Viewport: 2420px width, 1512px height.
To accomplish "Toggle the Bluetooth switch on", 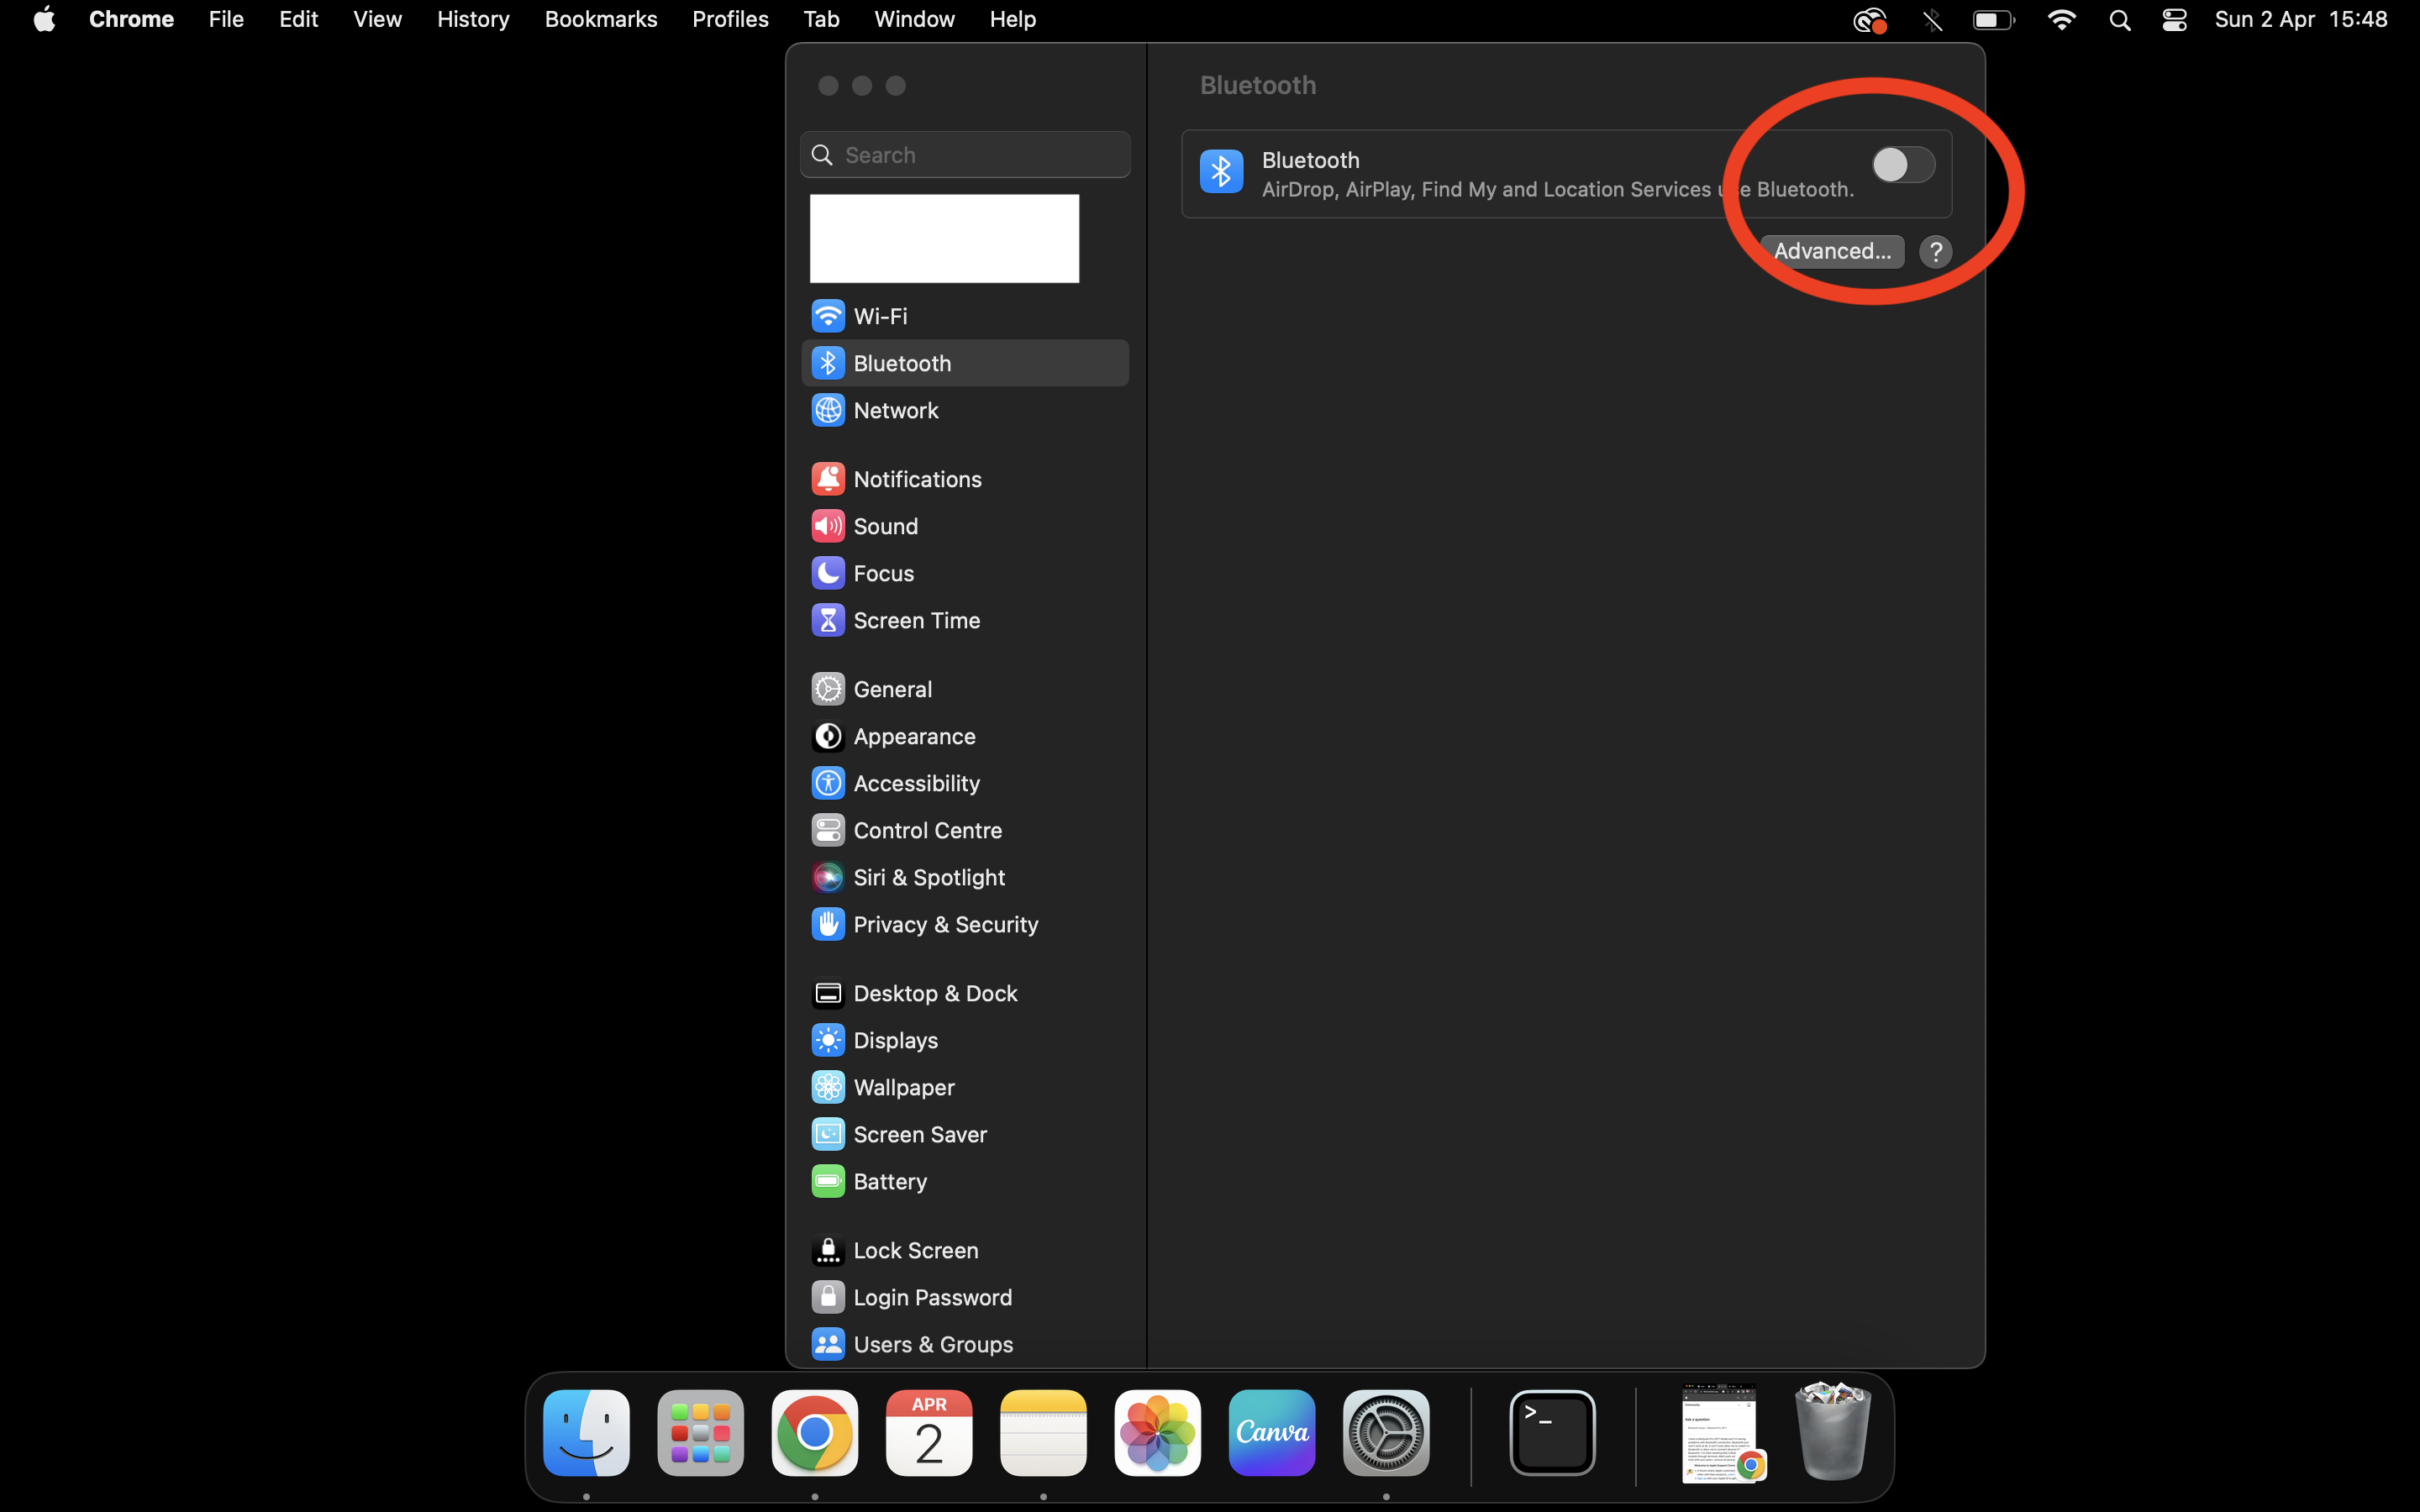I will click(x=1902, y=165).
